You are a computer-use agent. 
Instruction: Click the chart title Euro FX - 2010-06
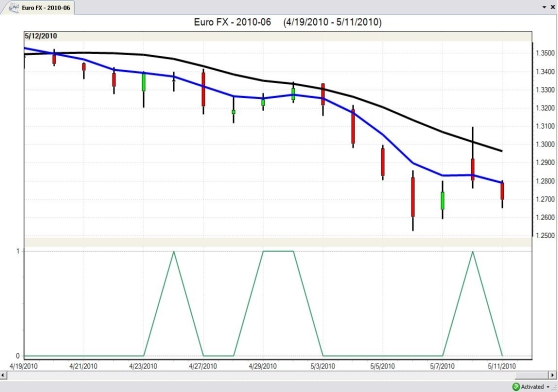tap(232, 22)
